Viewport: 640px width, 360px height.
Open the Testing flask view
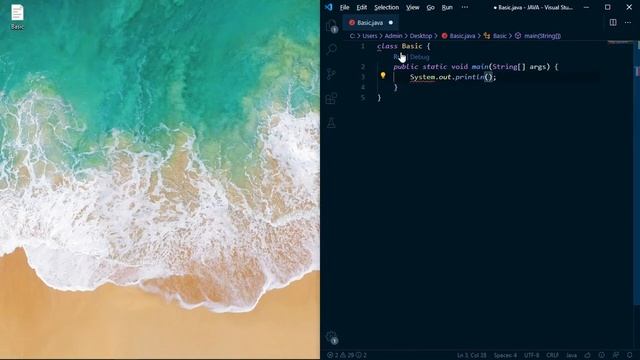click(331, 122)
